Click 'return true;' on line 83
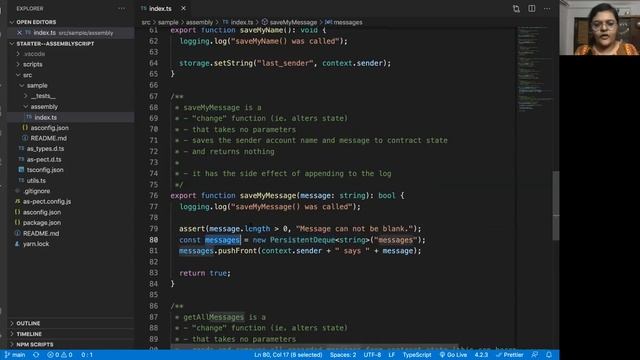640x360 pixels. [x=205, y=273]
